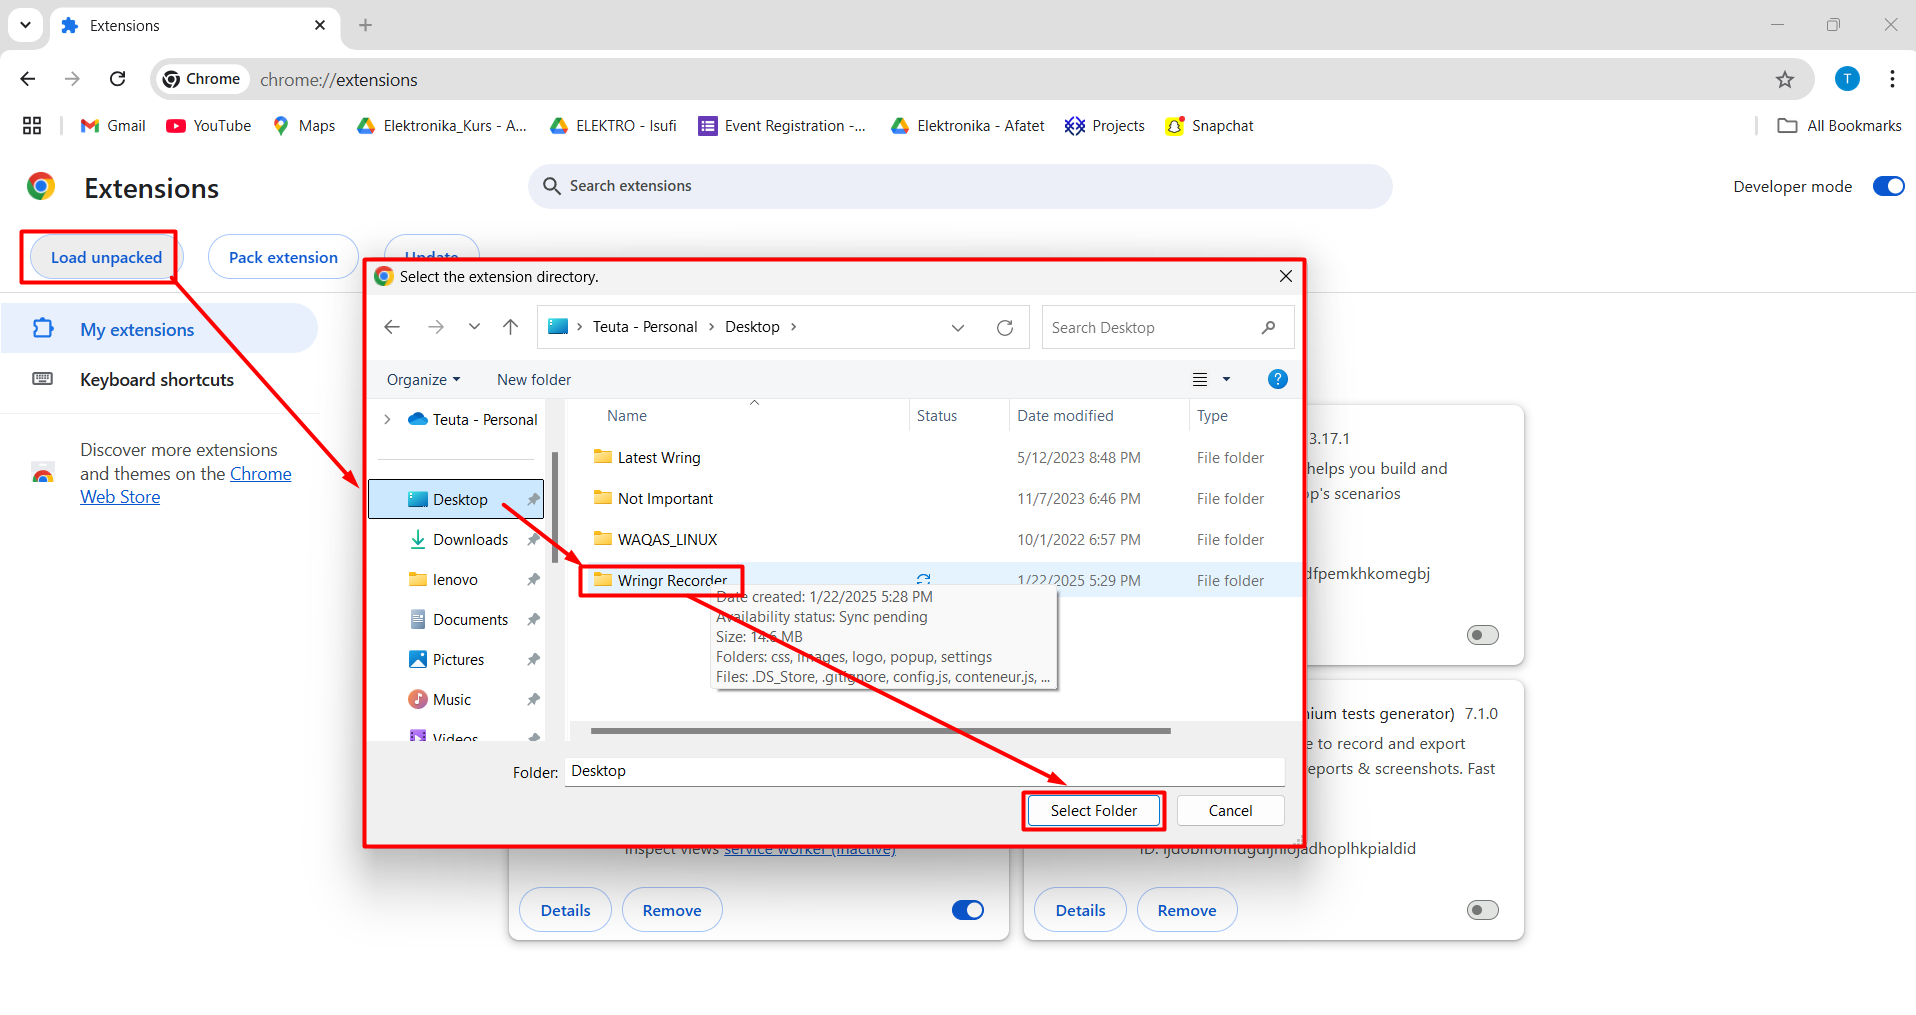
Task: Click Details on the right extension card
Action: pyautogui.click(x=1080, y=910)
